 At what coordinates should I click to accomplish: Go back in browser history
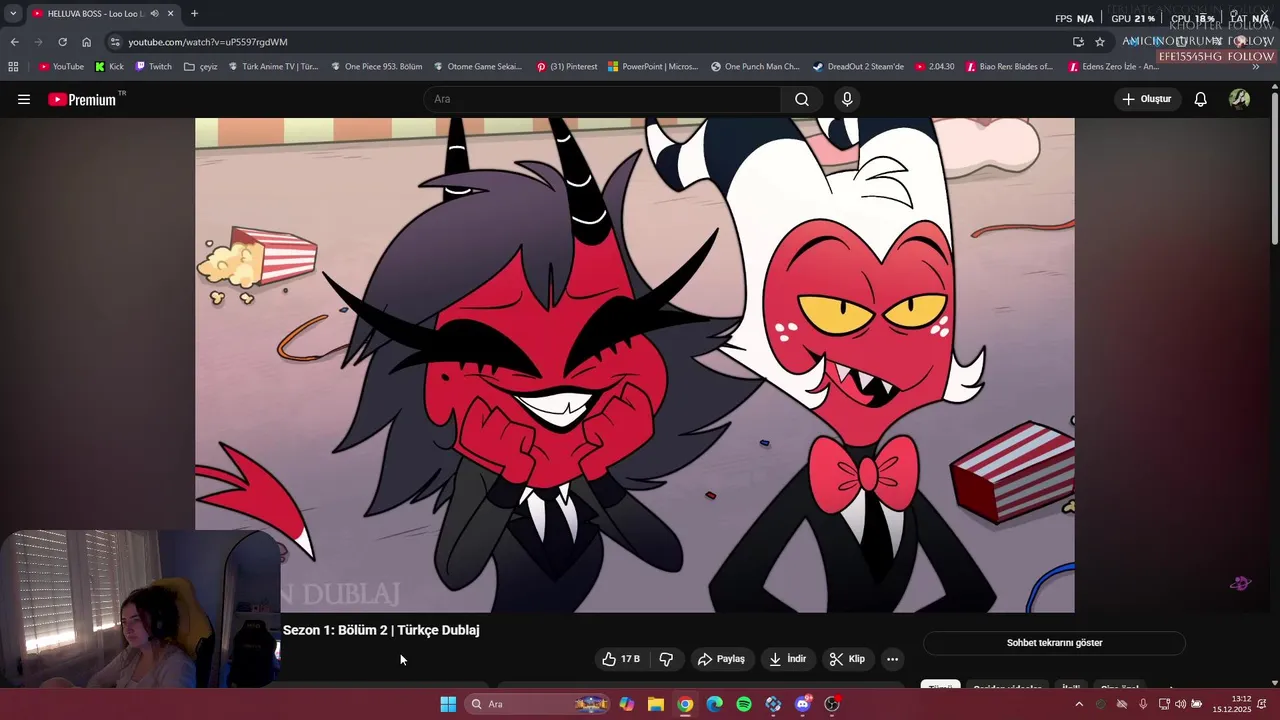[x=14, y=42]
